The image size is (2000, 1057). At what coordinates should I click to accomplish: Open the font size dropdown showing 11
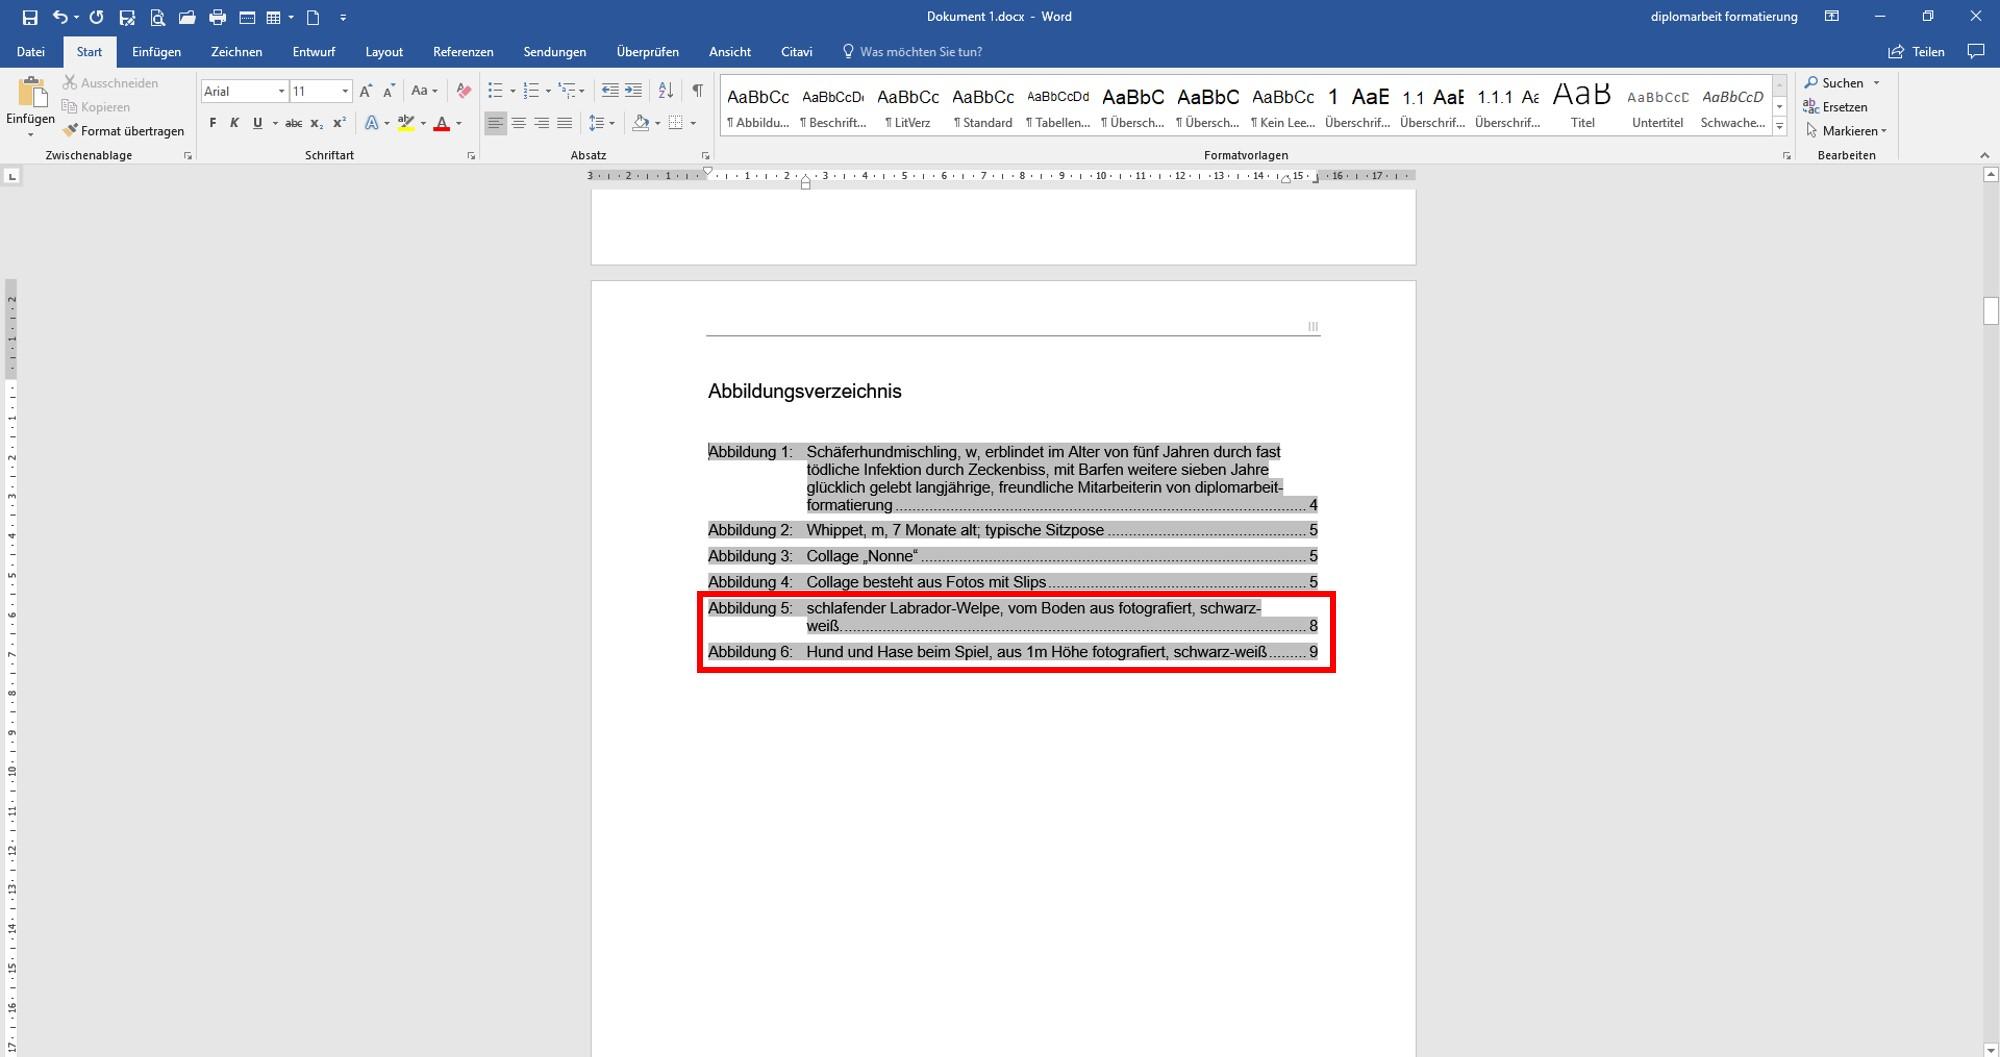pyautogui.click(x=345, y=91)
